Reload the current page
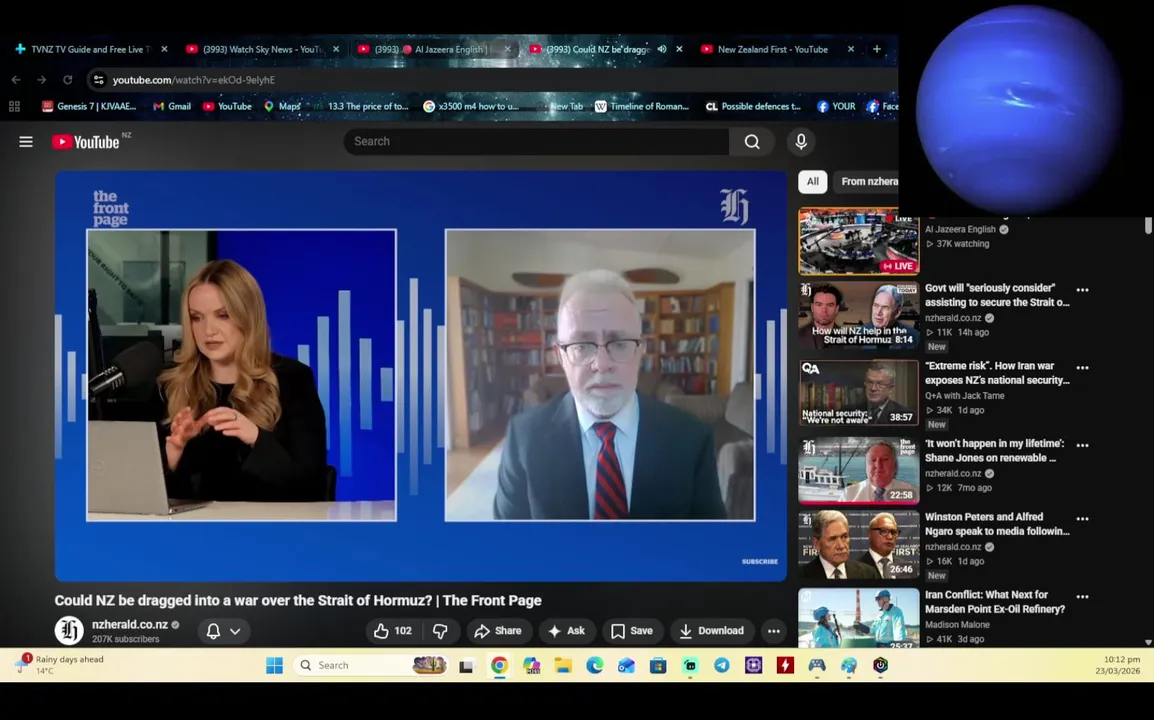Screen dimensions: 1154x720 [68, 80]
